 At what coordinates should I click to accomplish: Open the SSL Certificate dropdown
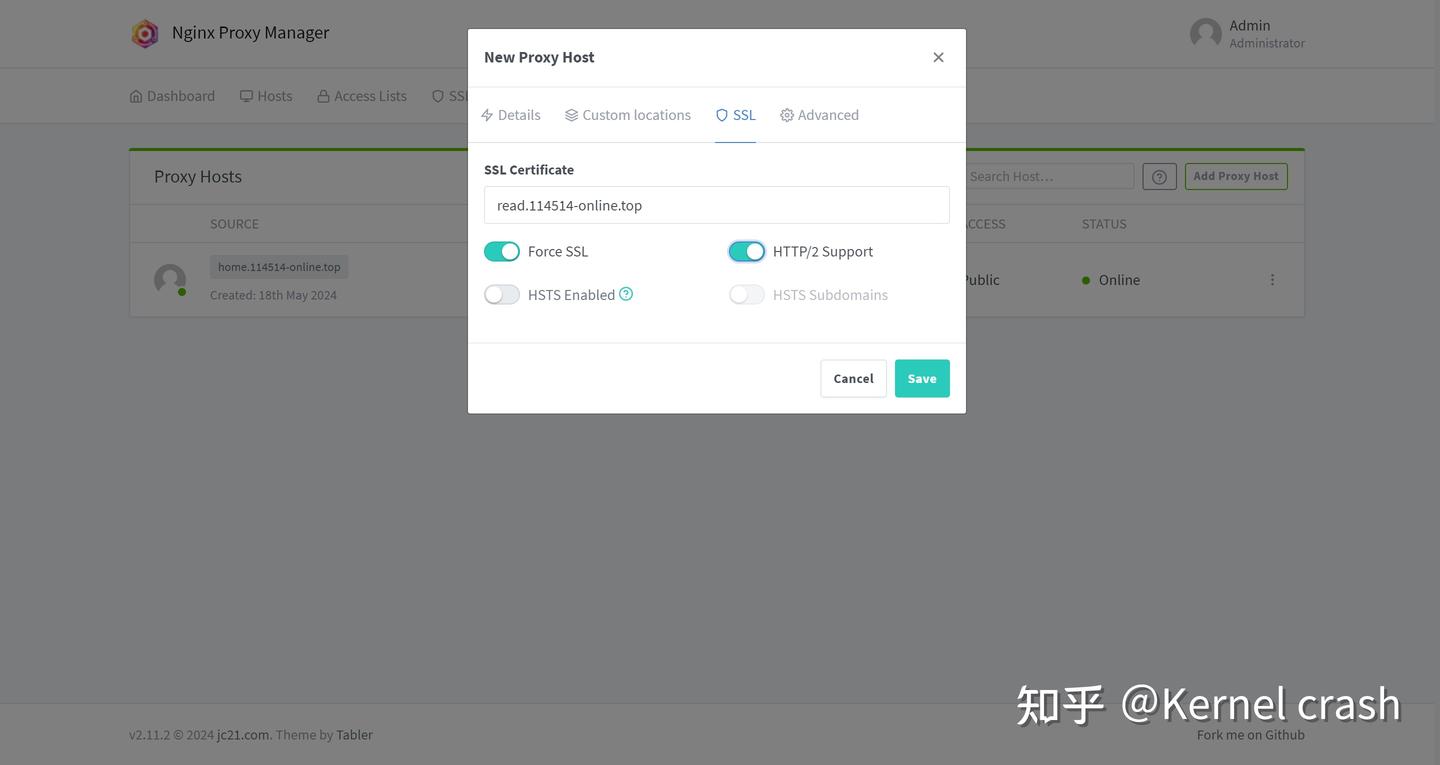pyautogui.click(x=717, y=205)
